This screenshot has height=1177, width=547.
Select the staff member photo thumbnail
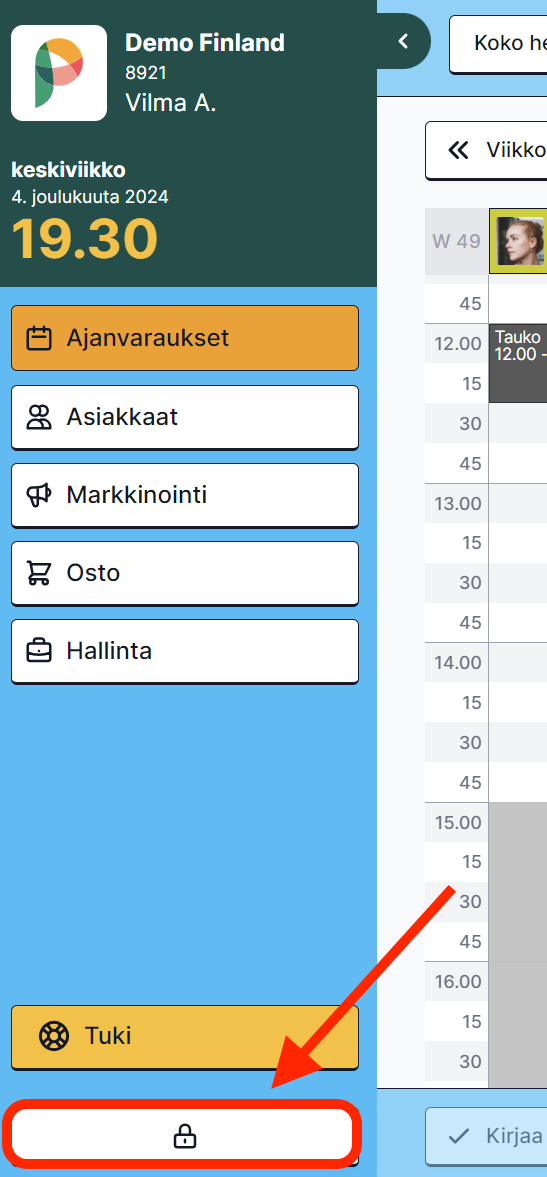(519, 241)
